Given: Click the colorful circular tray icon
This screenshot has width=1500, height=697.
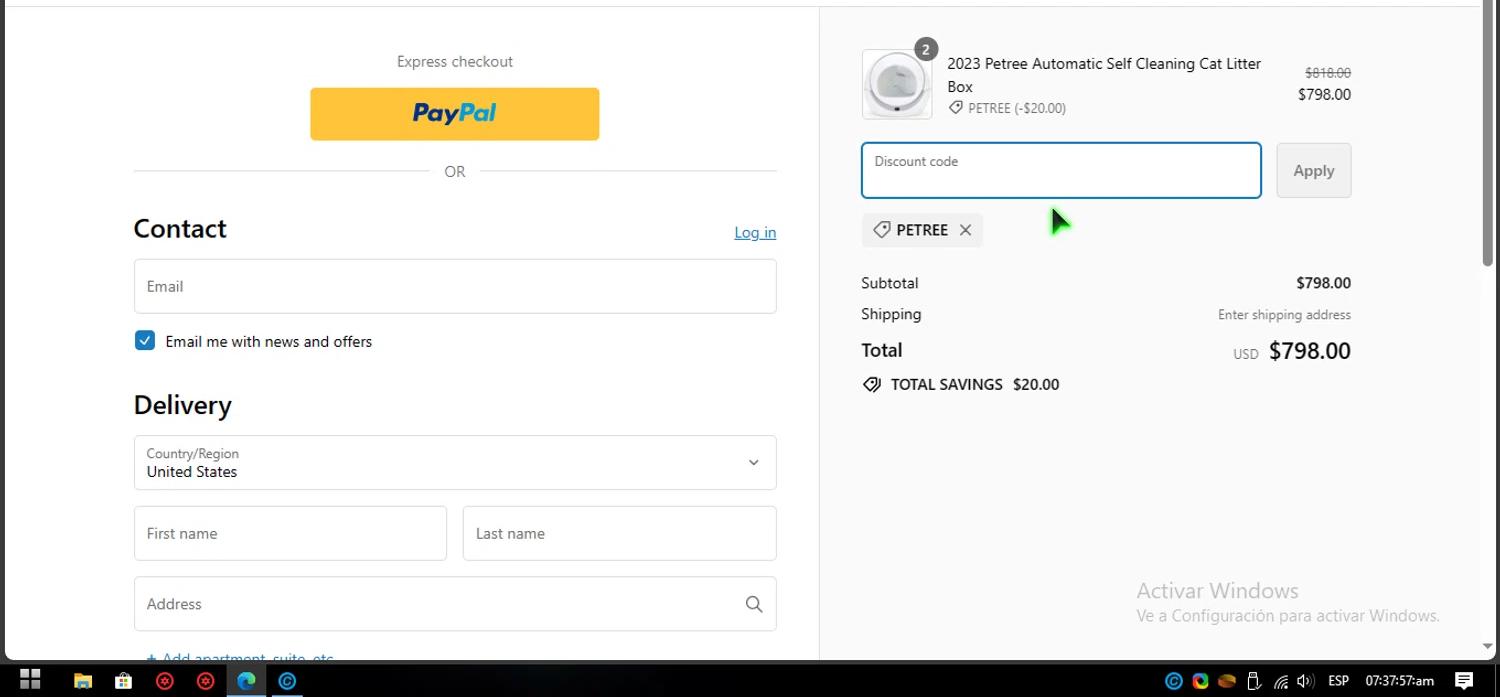Looking at the screenshot, I should 1200,681.
